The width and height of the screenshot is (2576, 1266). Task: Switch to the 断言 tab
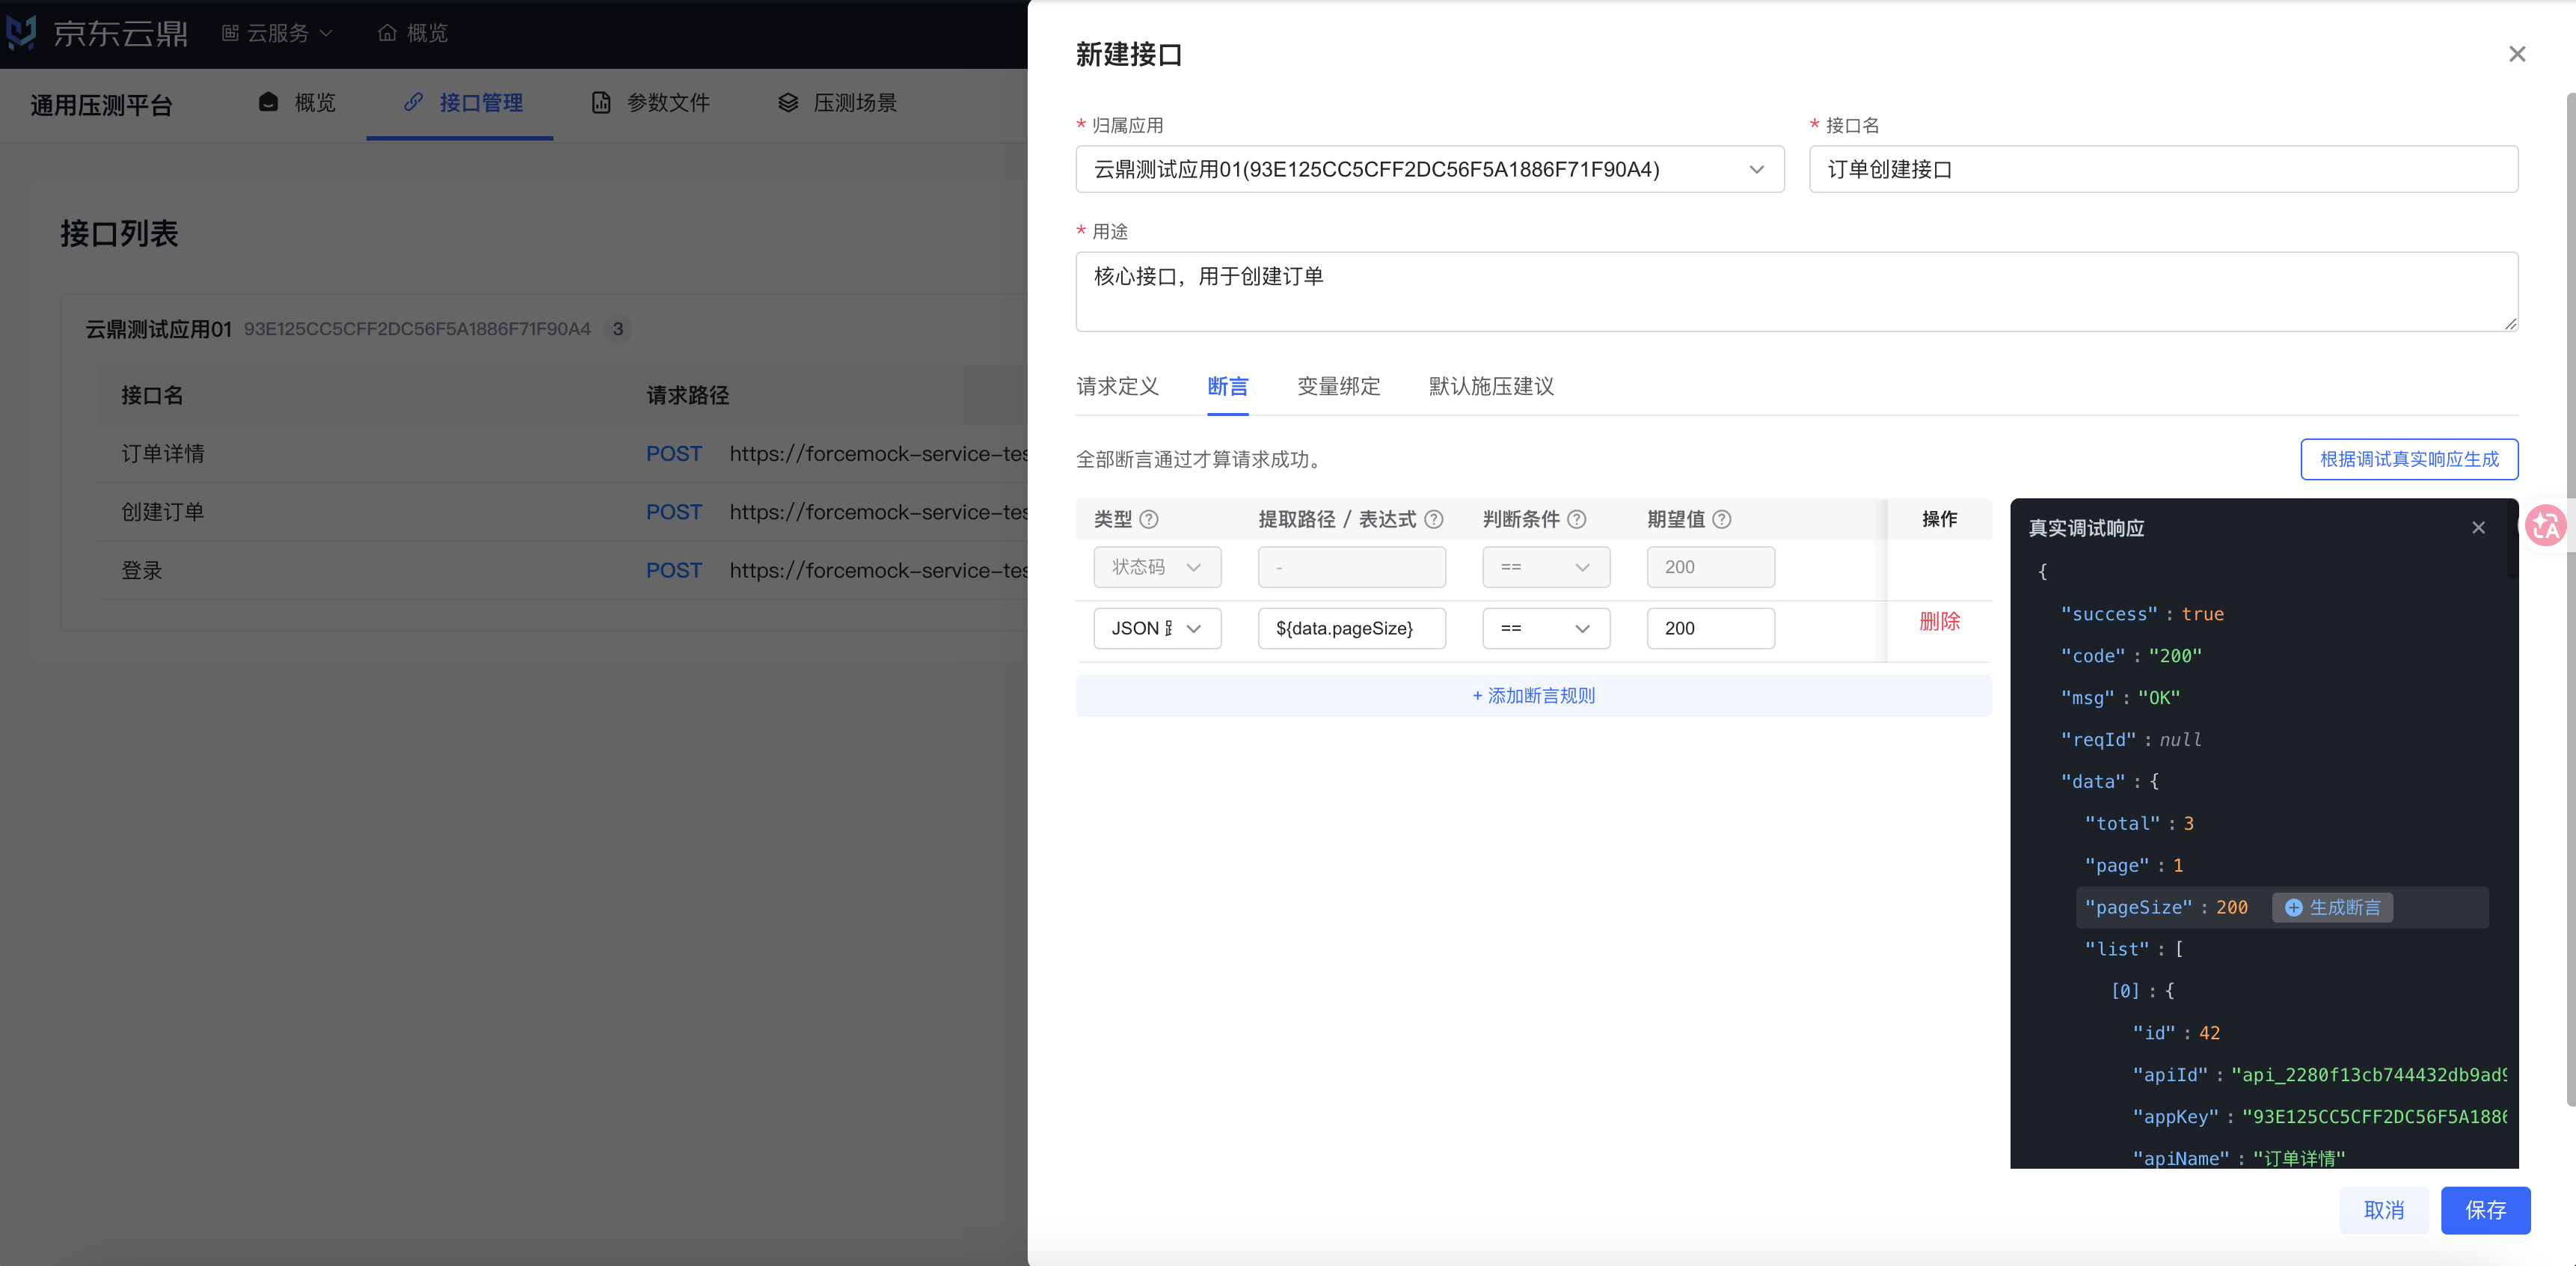(1227, 386)
